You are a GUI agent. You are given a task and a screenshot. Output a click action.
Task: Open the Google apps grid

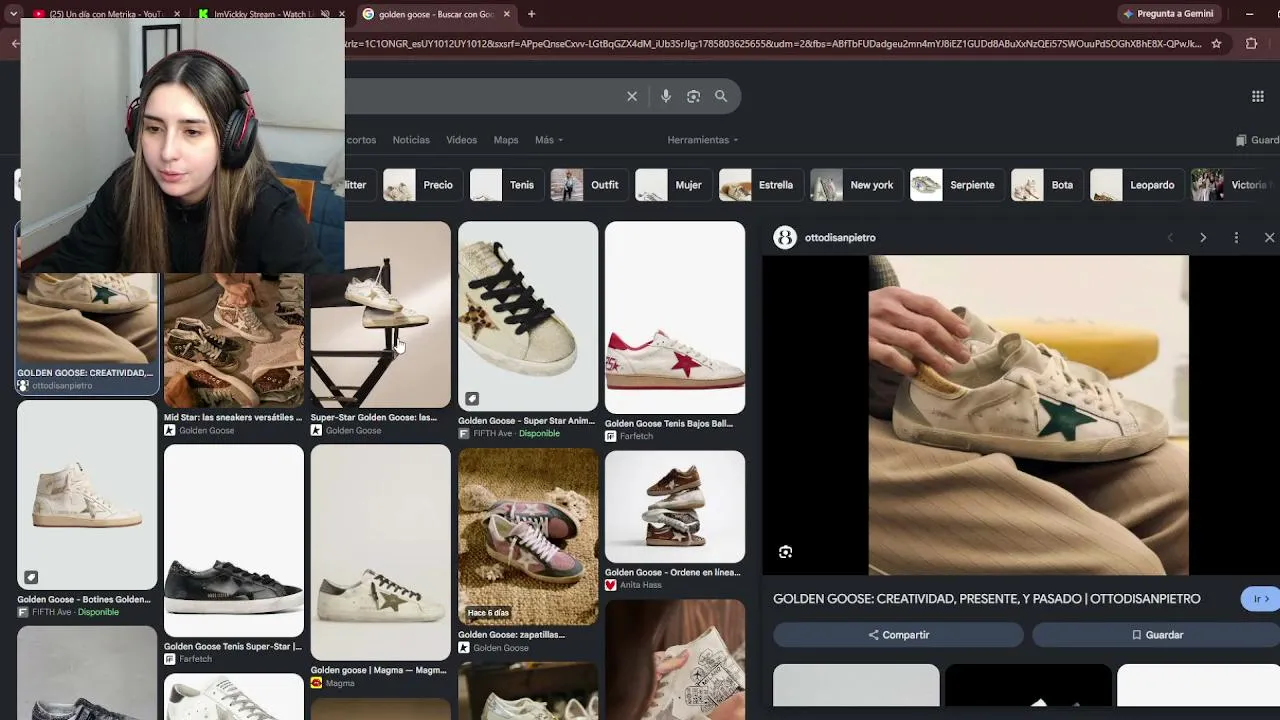click(x=1258, y=96)
